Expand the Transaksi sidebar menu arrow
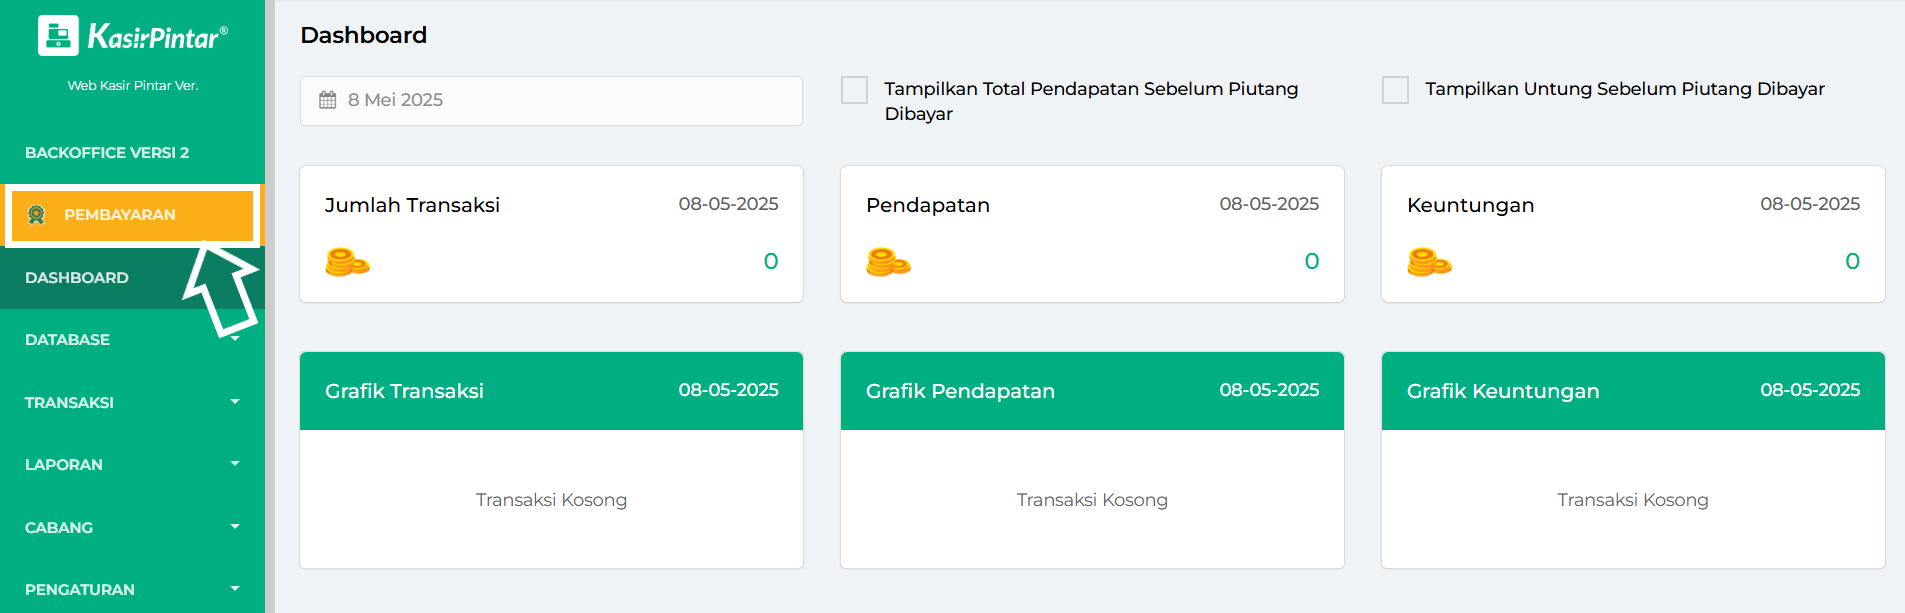The image size is (1905, 613). [x=235, y=402]
